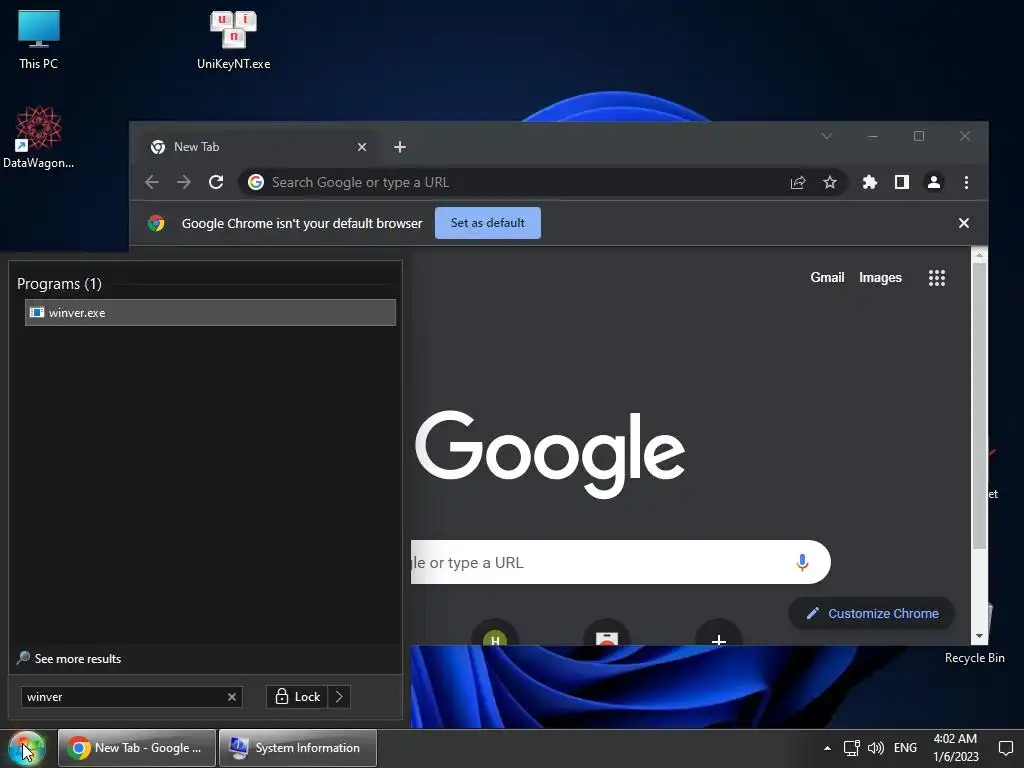This screenshot has height=768, width=1024.
Task: Reload the Chrome page
Action: point(216,182)
